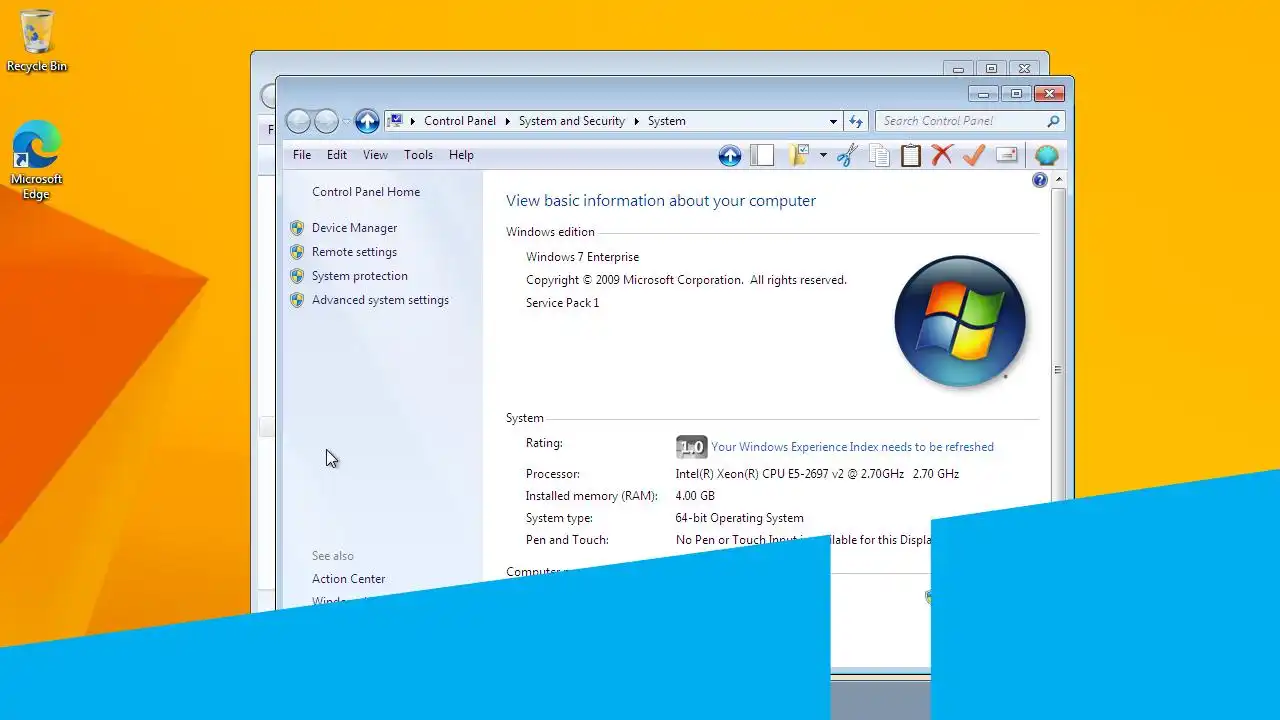Screen dimensions: 1280x720
Task: Click the E-mail envelope toolbar icon
Action: coord(1007,155)
